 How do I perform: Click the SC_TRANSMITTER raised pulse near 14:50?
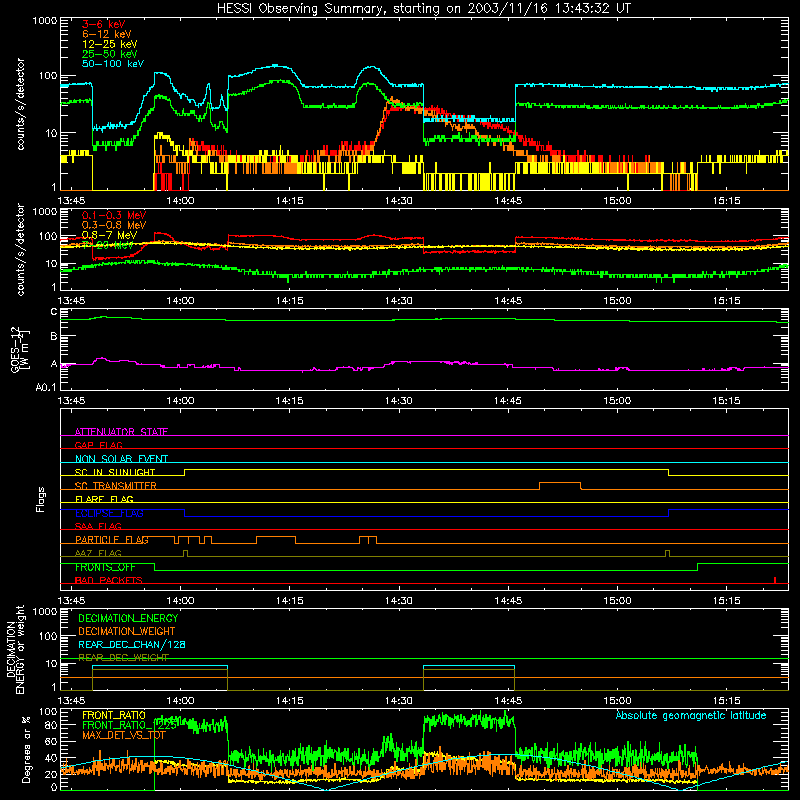pyautogui.click(x=560, y=486)
